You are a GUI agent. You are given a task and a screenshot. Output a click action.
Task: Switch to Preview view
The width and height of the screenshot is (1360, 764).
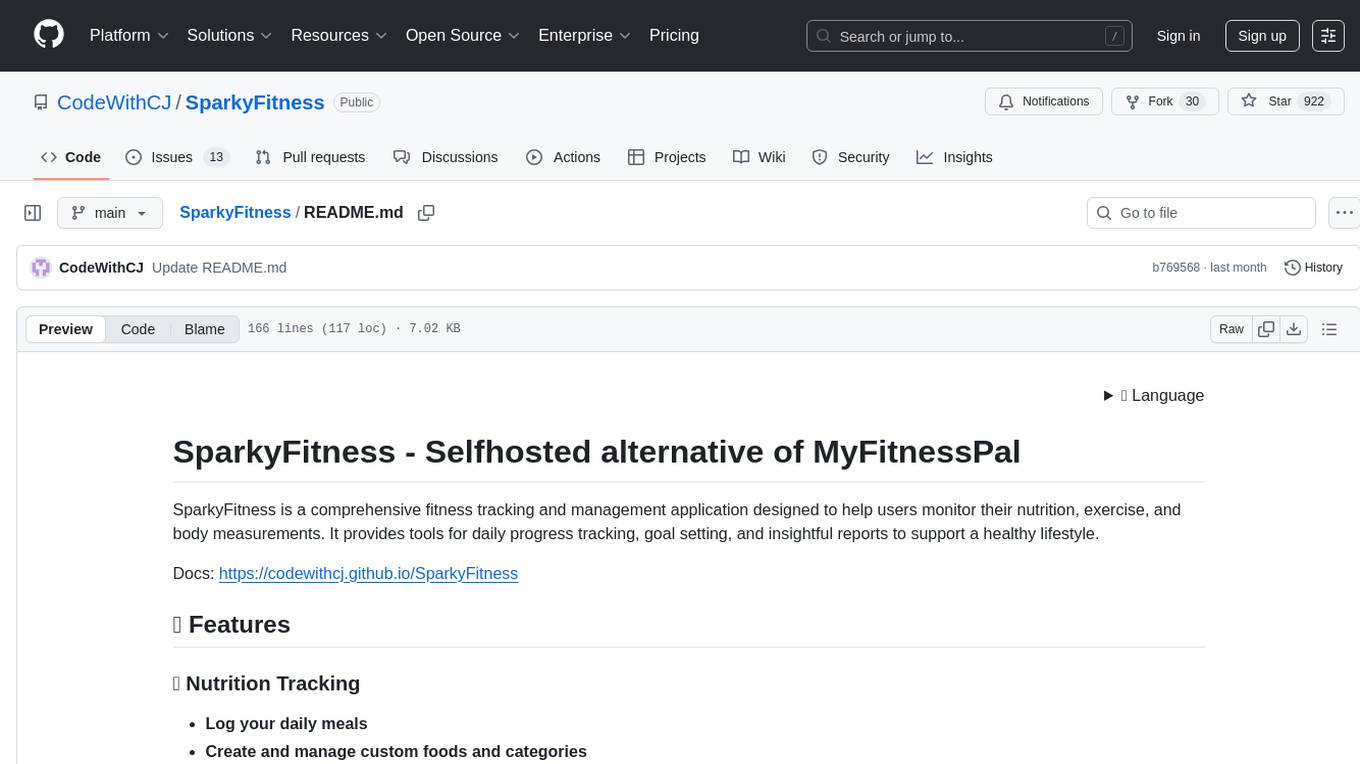coord(66,329)
